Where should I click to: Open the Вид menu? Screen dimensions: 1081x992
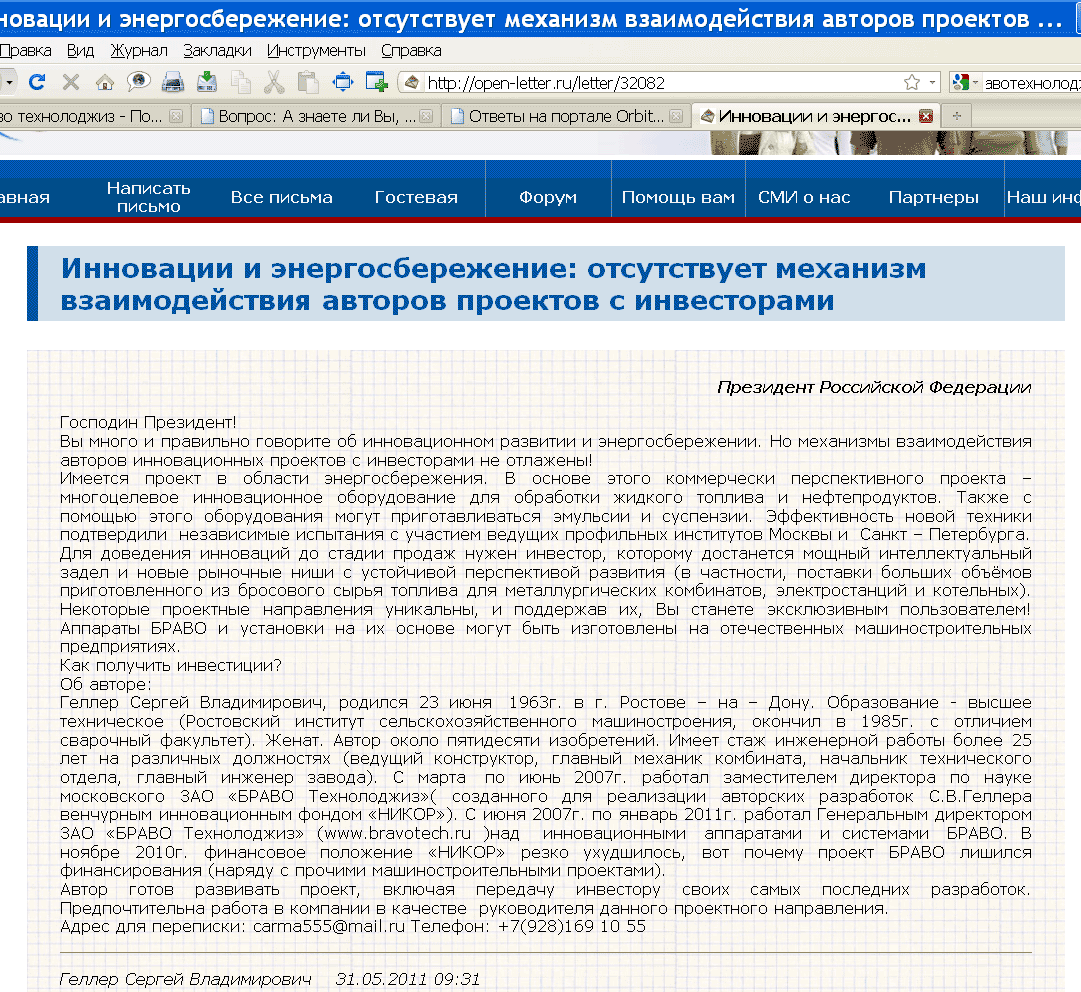(80, 50)
